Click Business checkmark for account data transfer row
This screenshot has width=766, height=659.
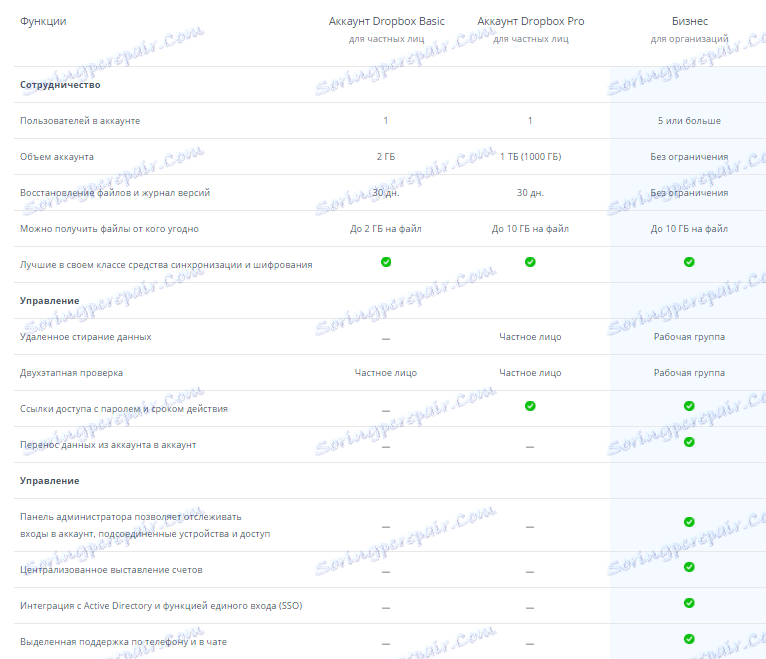689,442
